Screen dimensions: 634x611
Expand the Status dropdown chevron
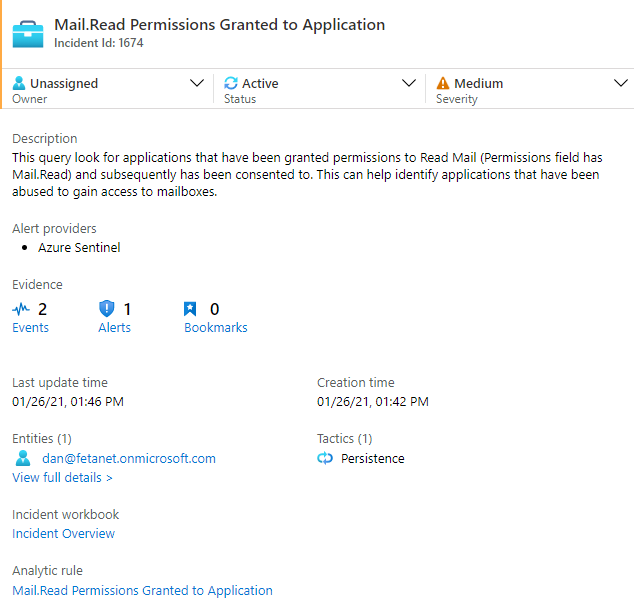pyautogui.click(x=409, y=83)
